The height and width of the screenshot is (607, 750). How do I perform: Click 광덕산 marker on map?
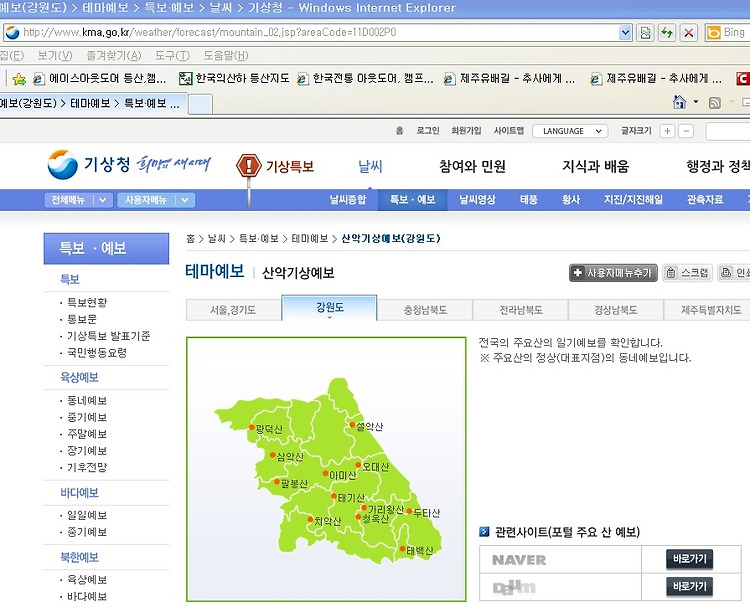point(252,427)
